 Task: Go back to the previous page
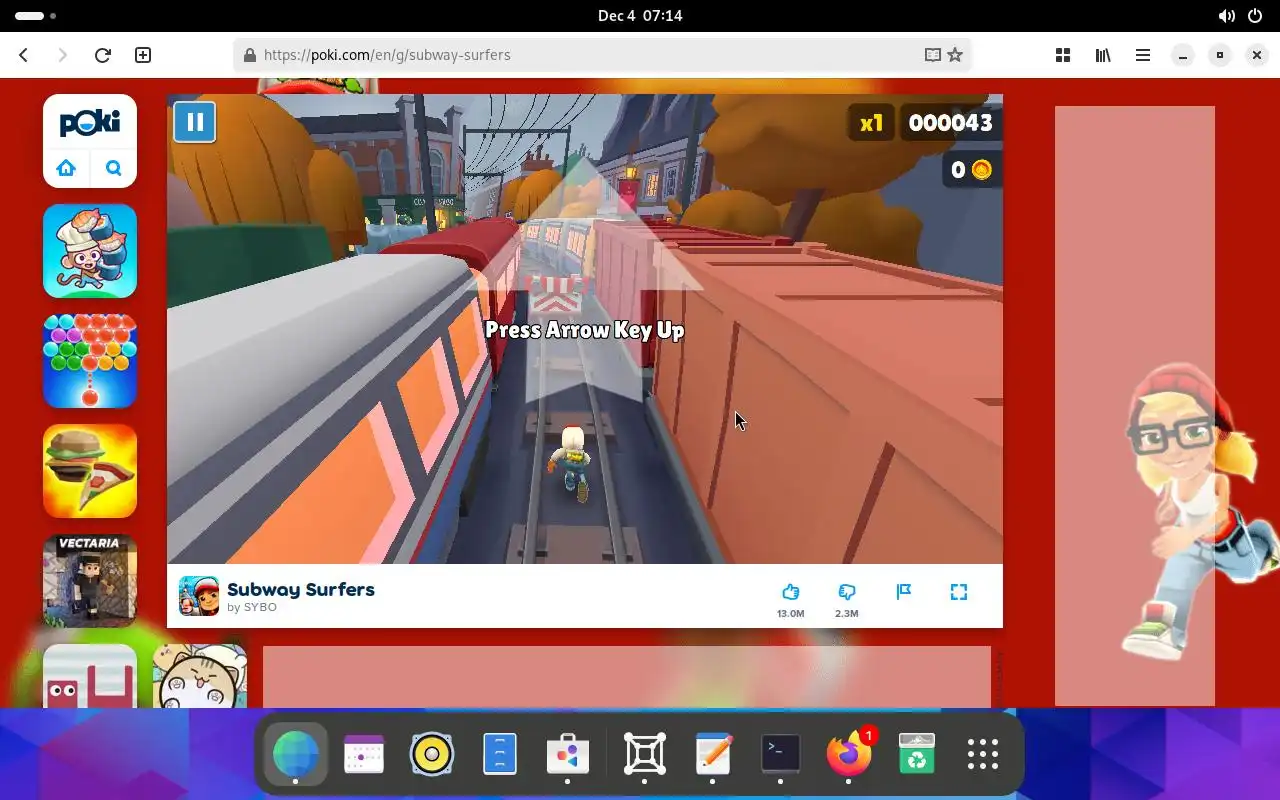pos(24,55)
